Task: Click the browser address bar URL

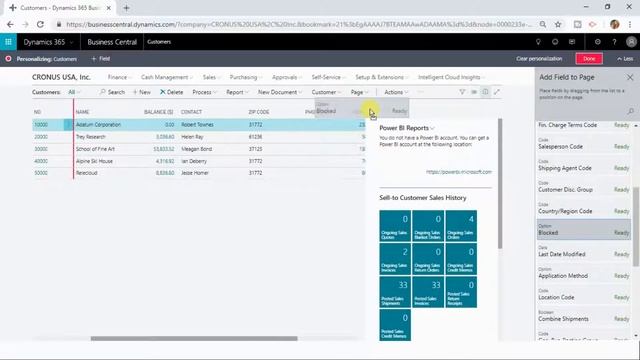Action: coord(299,24)
